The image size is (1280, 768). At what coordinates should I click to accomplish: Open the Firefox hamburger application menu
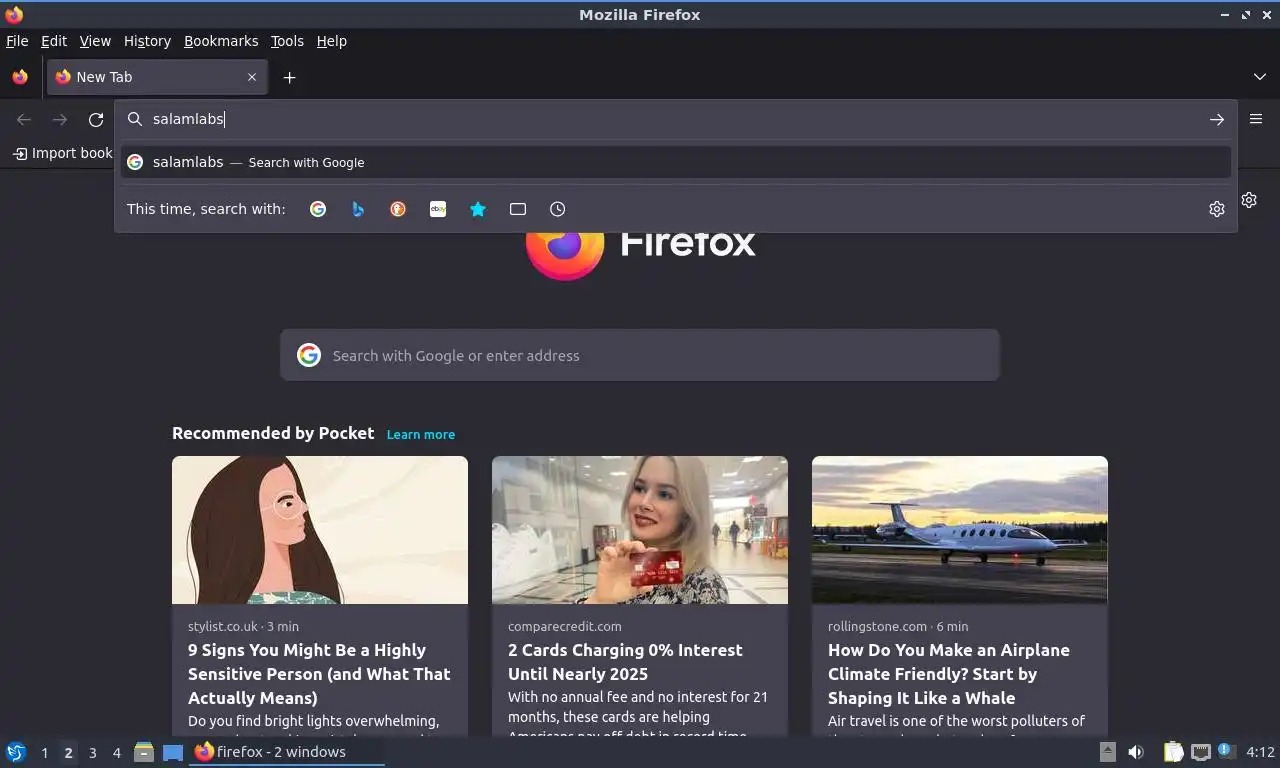pyautogui.click(x=1256, y=119)
